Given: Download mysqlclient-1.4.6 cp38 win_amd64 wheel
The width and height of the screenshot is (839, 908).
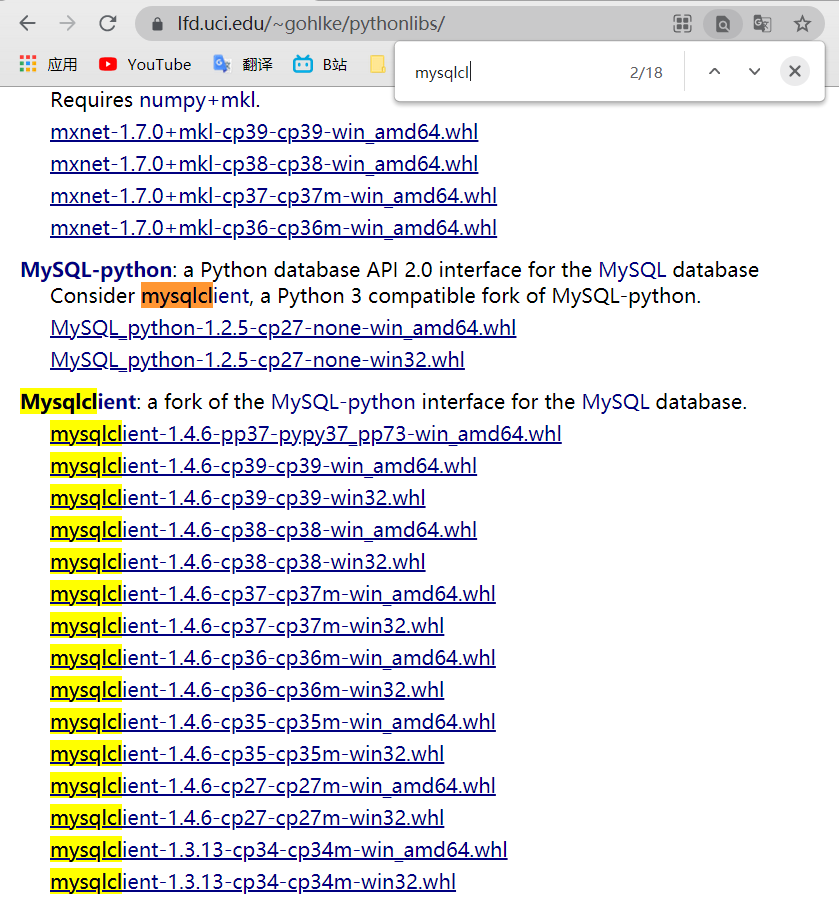Looking at the screenshot, I should pos(263,530).
